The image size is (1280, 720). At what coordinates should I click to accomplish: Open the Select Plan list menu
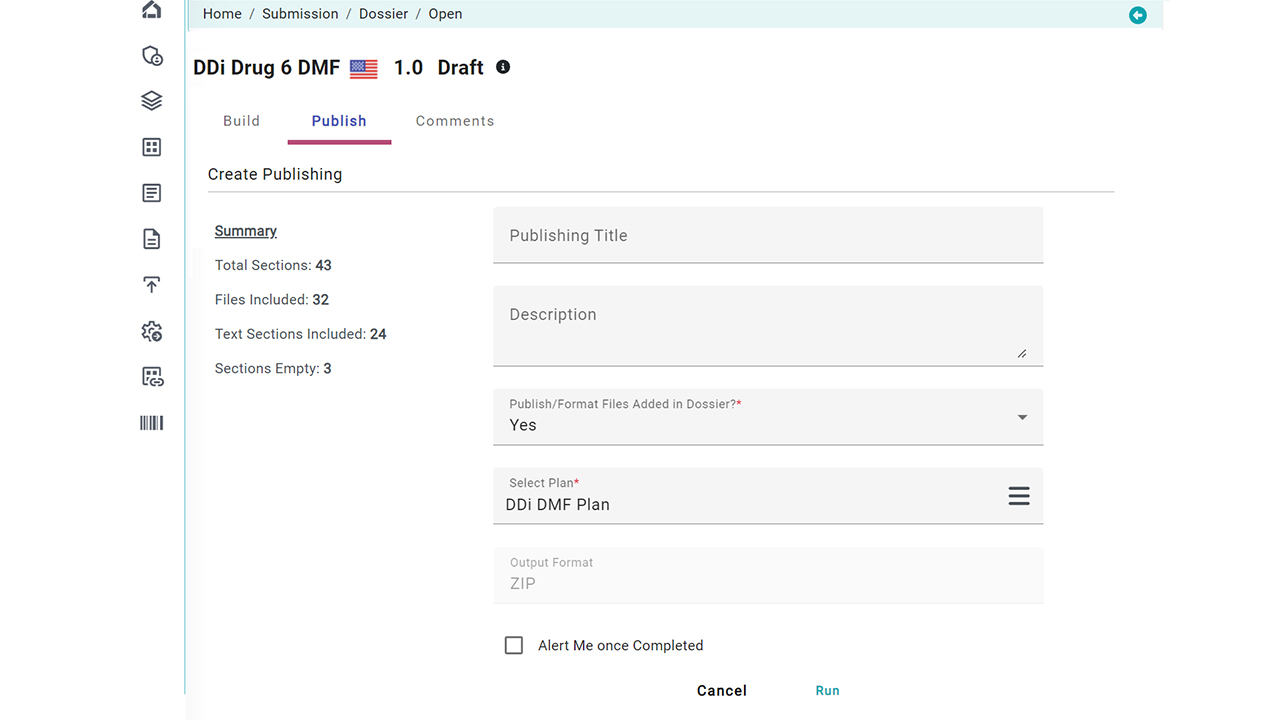(x=1018, y=496)
